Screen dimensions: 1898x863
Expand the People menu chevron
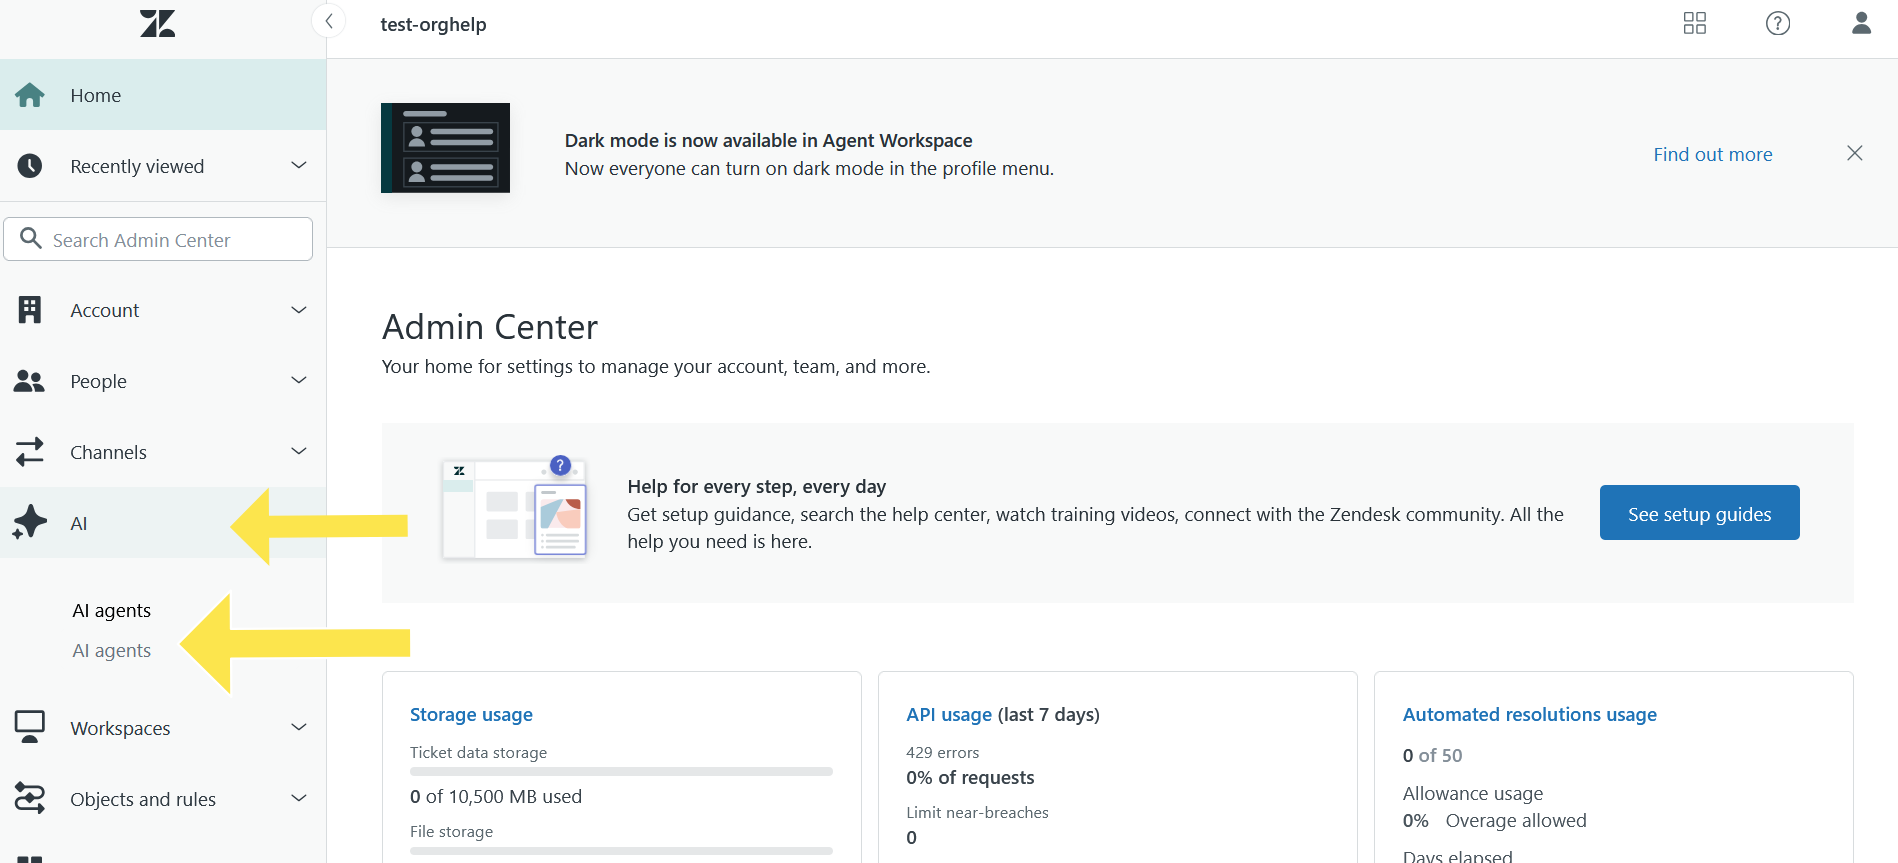(x=298, y=381)
